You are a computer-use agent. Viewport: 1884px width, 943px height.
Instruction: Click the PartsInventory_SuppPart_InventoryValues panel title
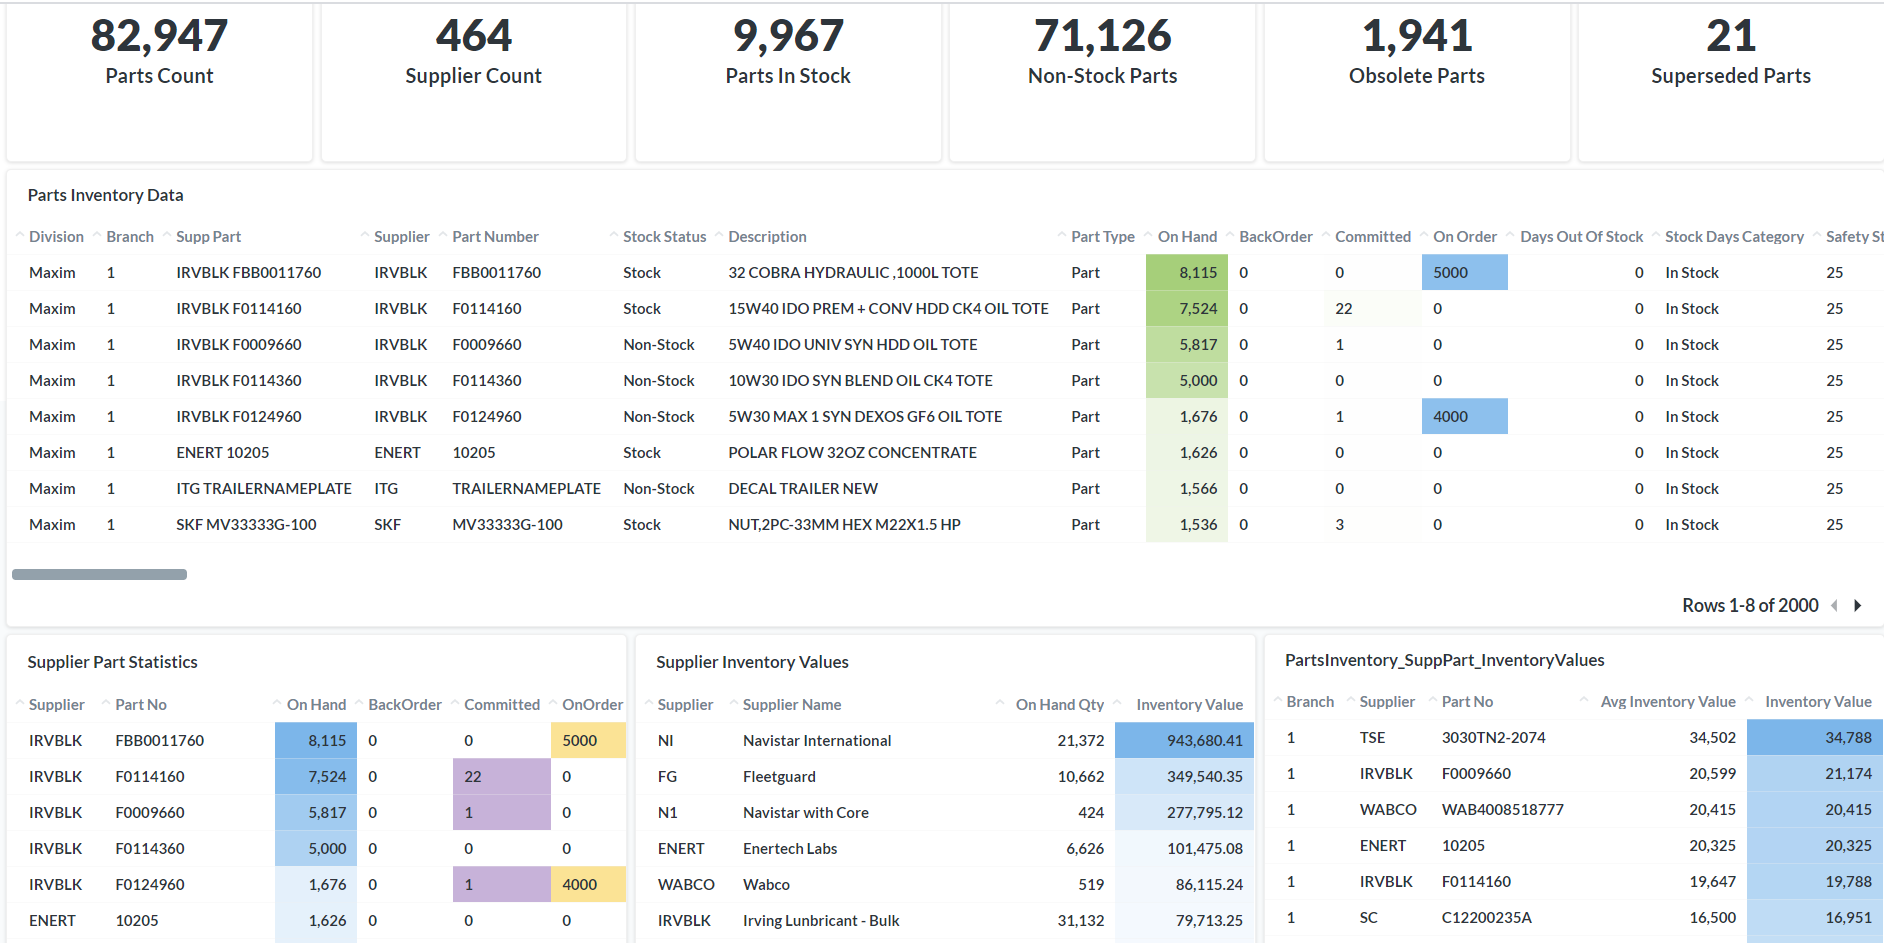(x=1444, y=660)
